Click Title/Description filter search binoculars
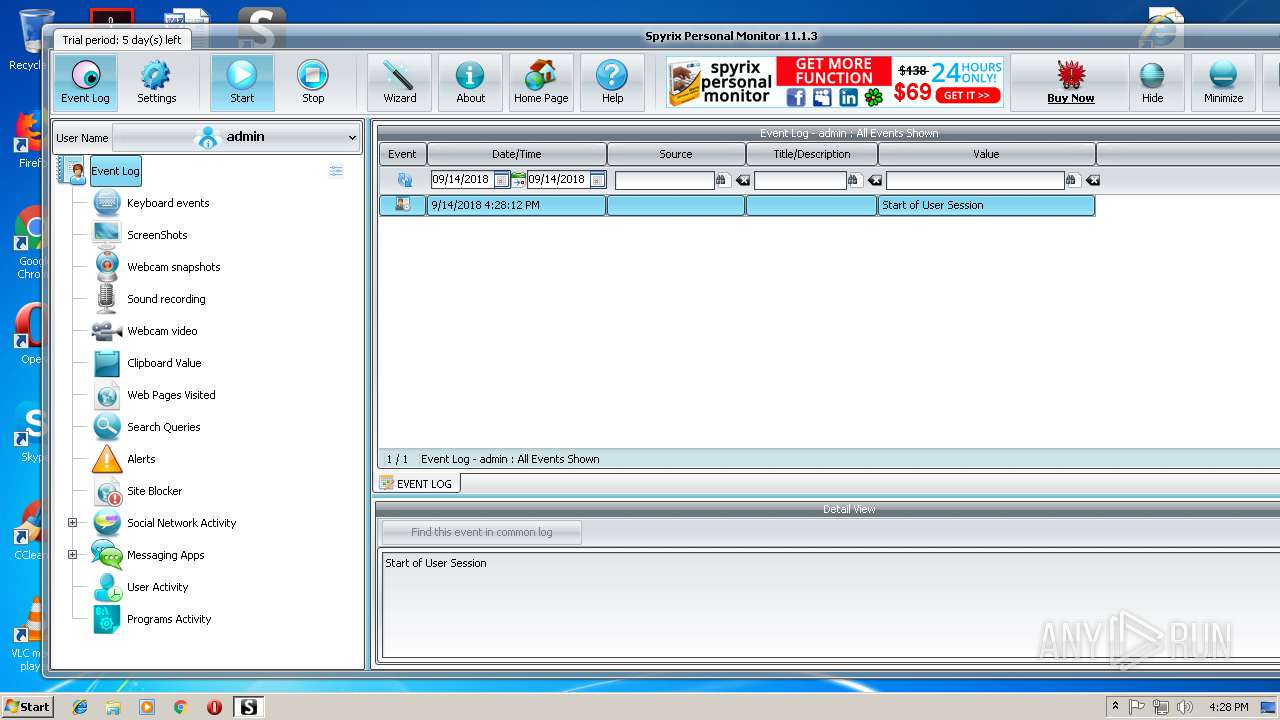The image size is (1280, 720). [854, 180]
